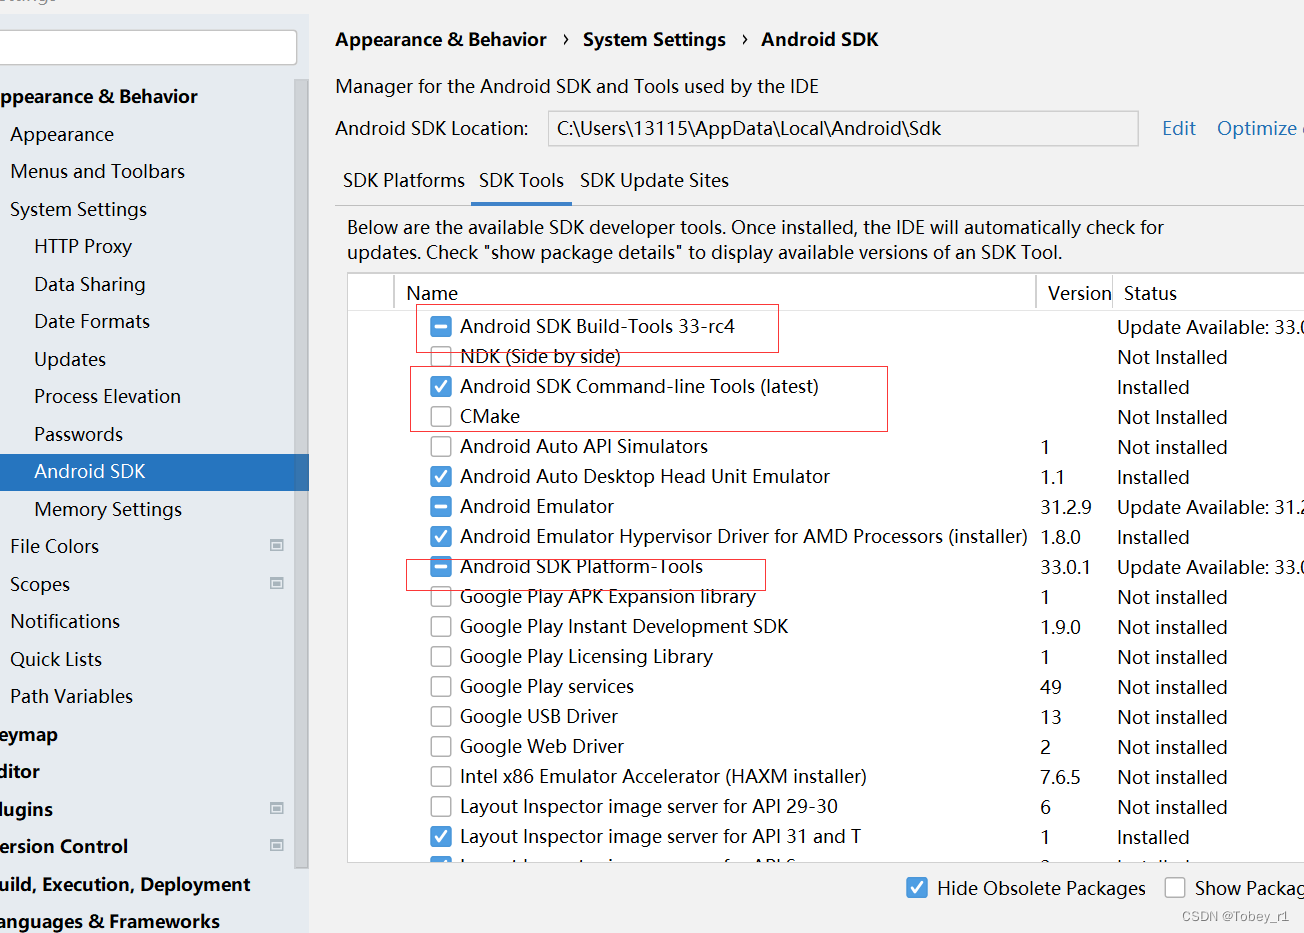Open Path Variables settings
1304x933 pixels.
[x=72, y=696]
